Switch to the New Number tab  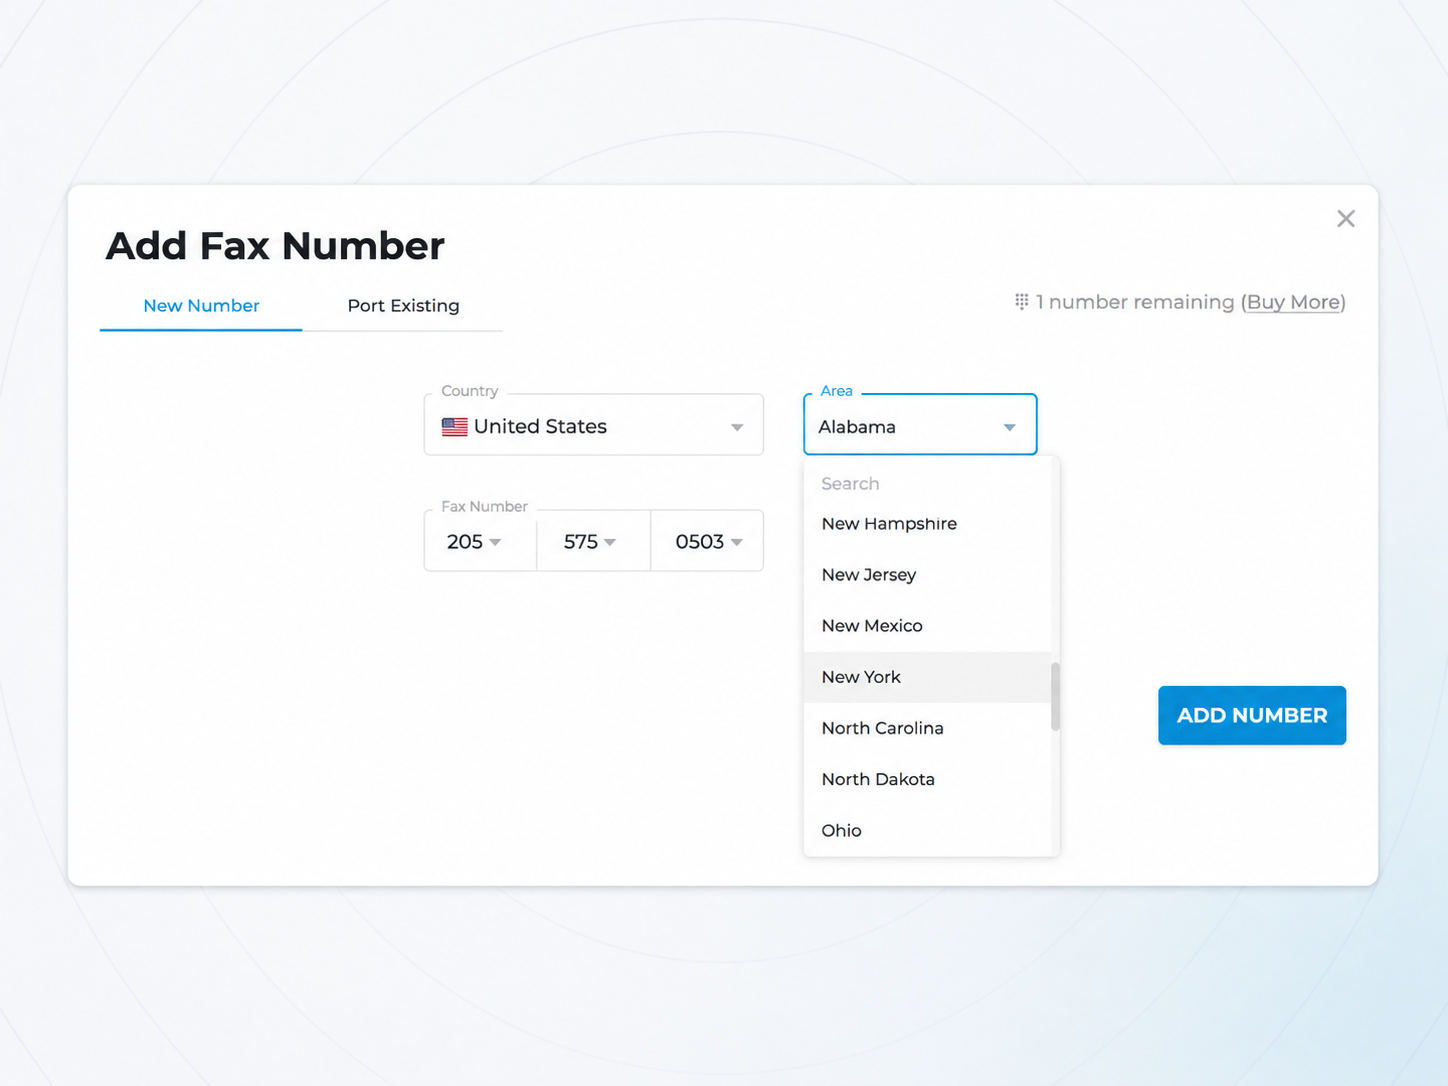point(201,306)
